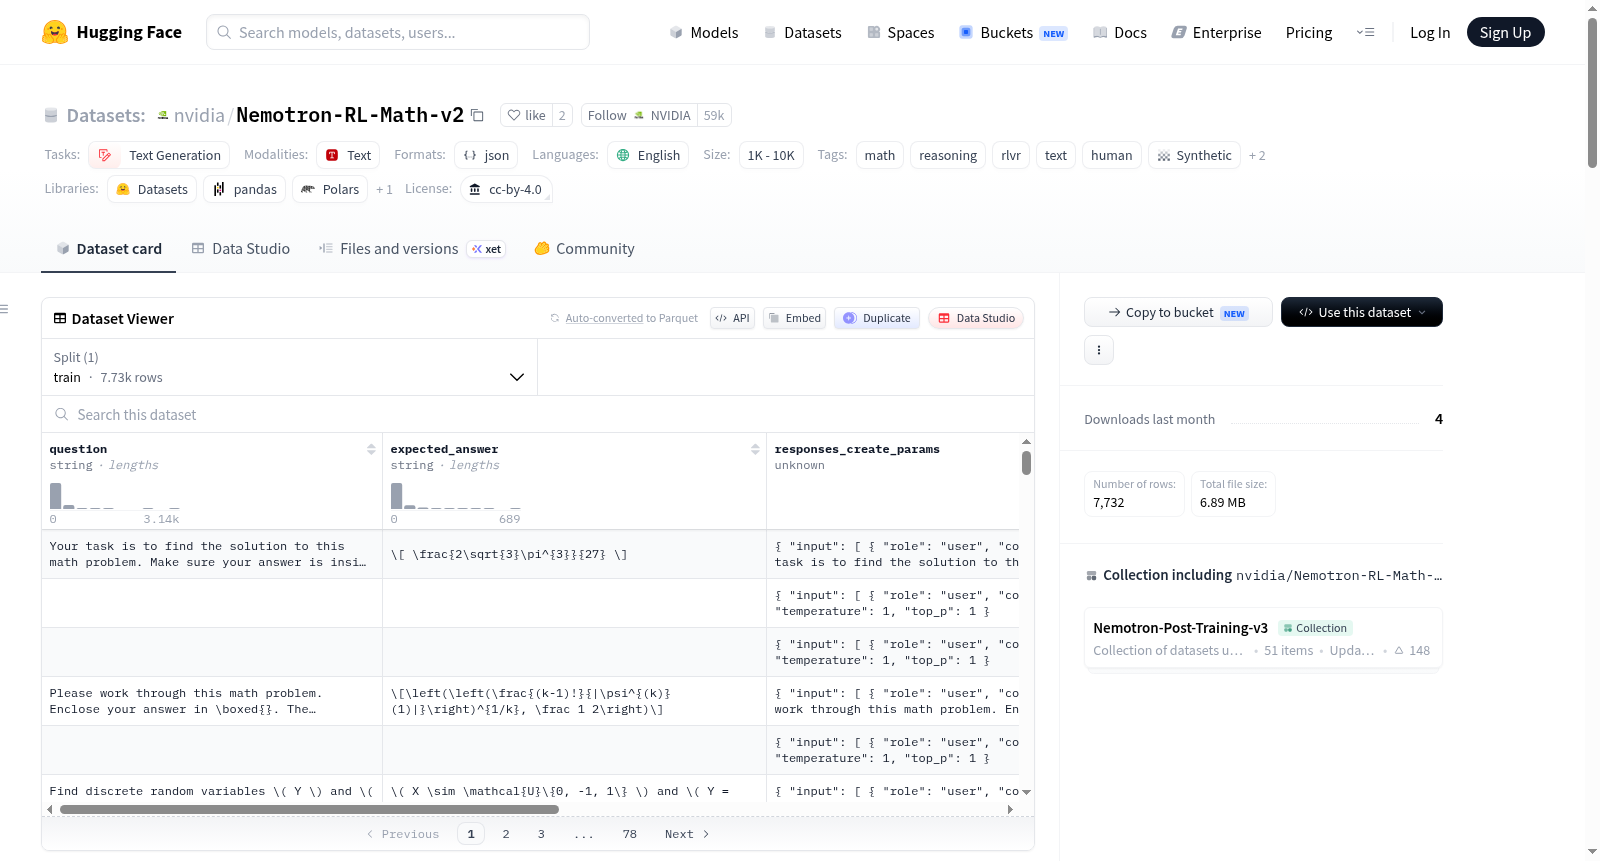Open the Pricing page
The width and height of the screenshot is (1600, 861).
point(1309,33)
